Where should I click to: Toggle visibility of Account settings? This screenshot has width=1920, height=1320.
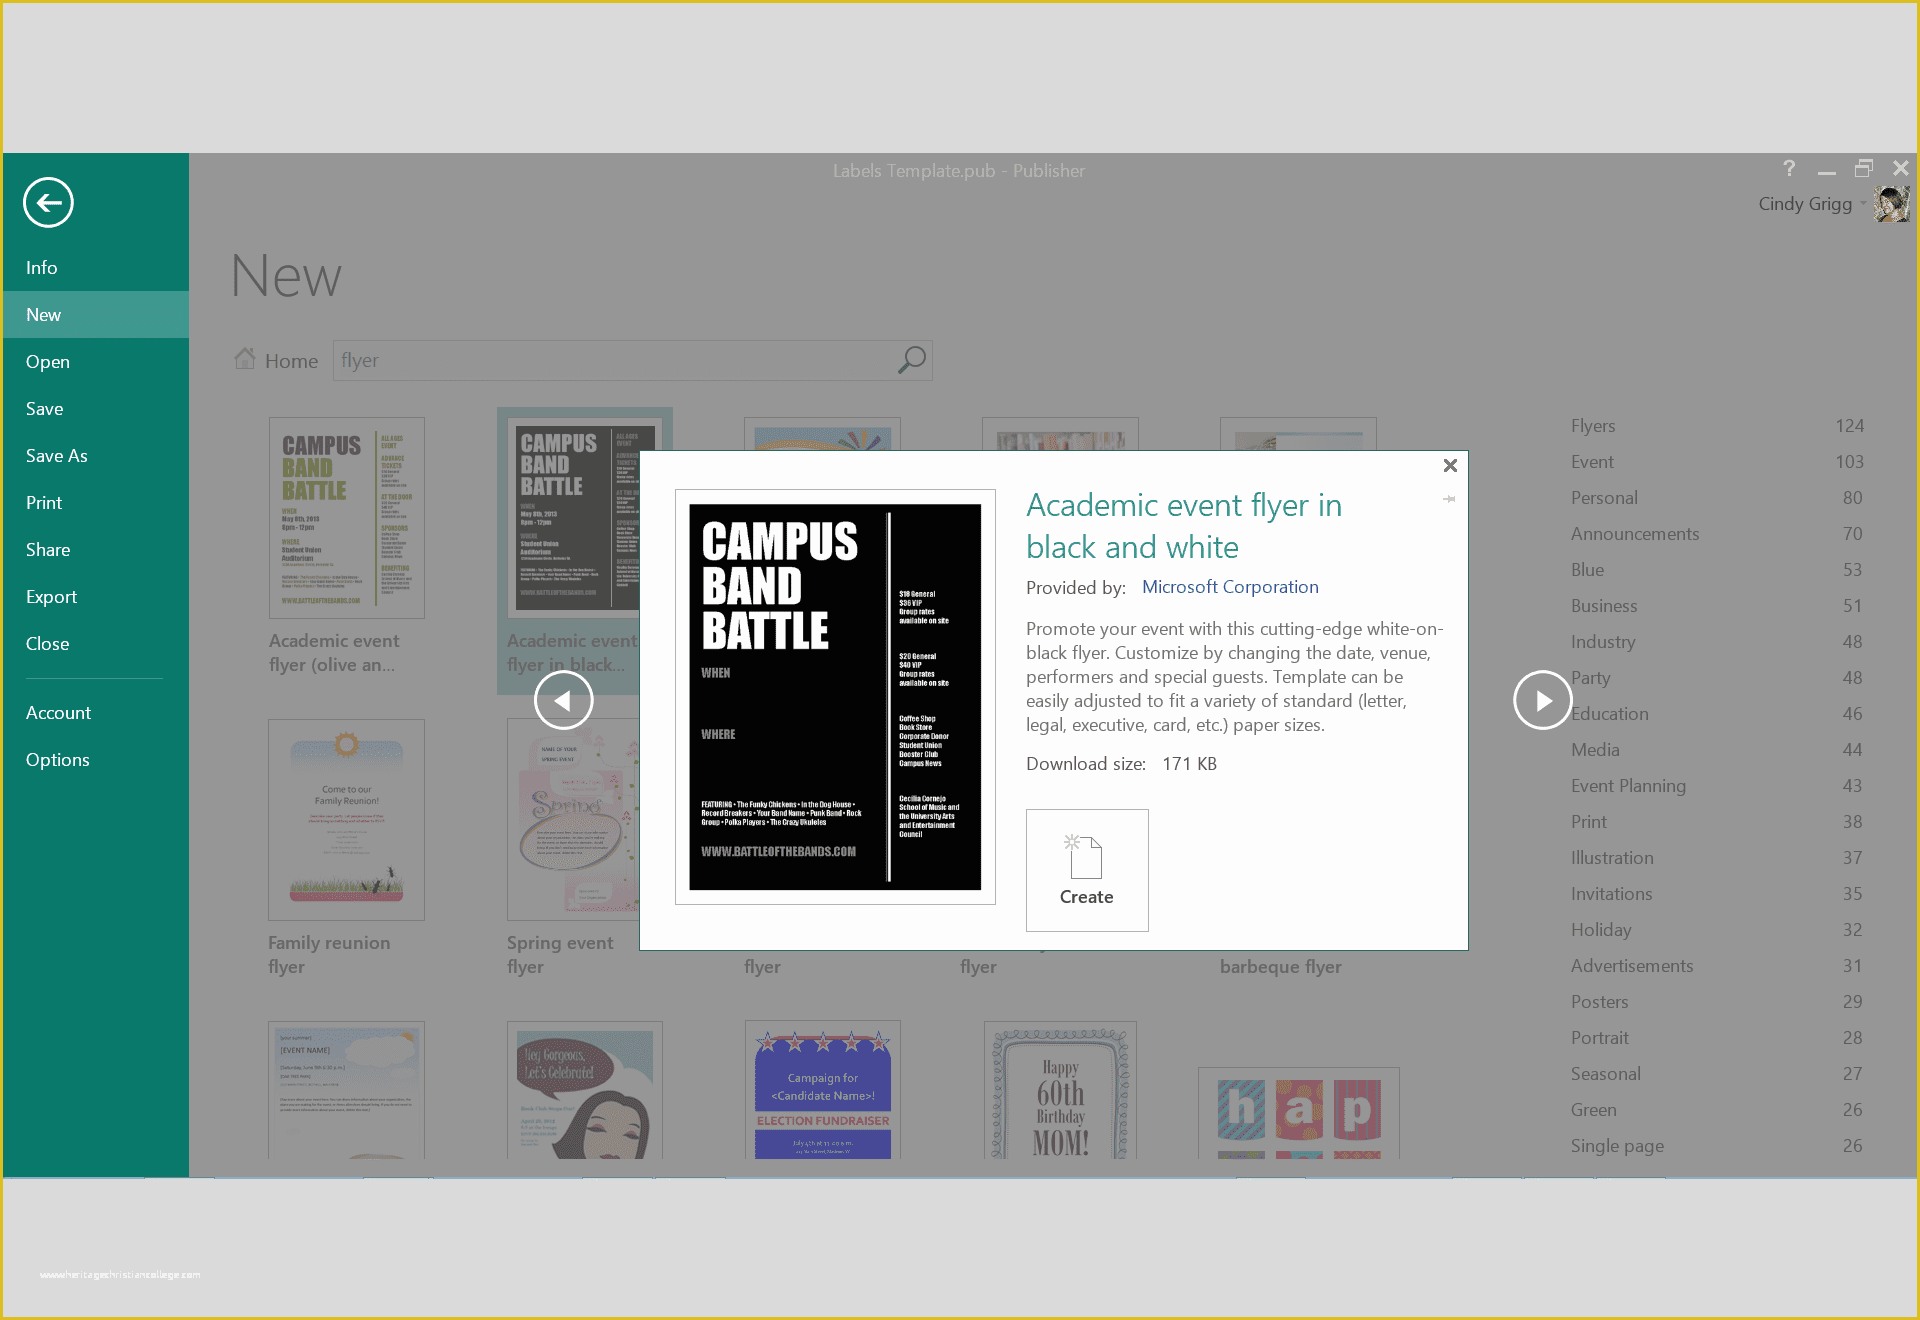[60, 713]
